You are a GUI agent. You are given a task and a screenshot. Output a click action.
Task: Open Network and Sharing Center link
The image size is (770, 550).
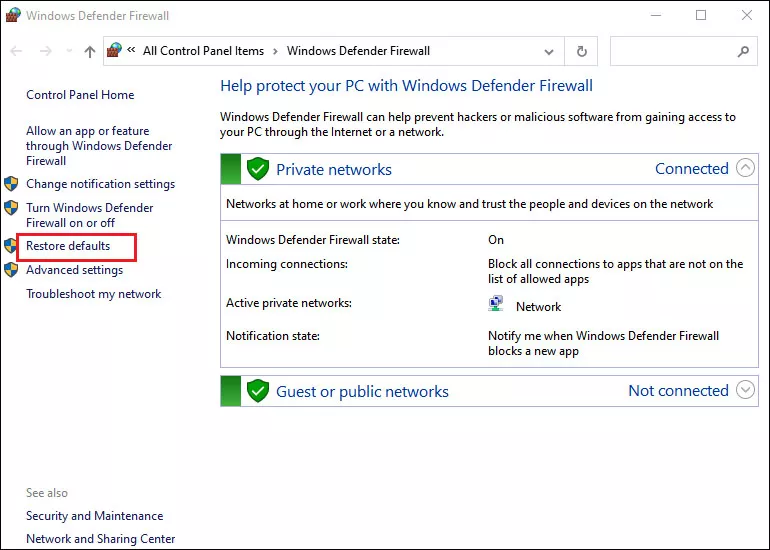pos(101,539)
